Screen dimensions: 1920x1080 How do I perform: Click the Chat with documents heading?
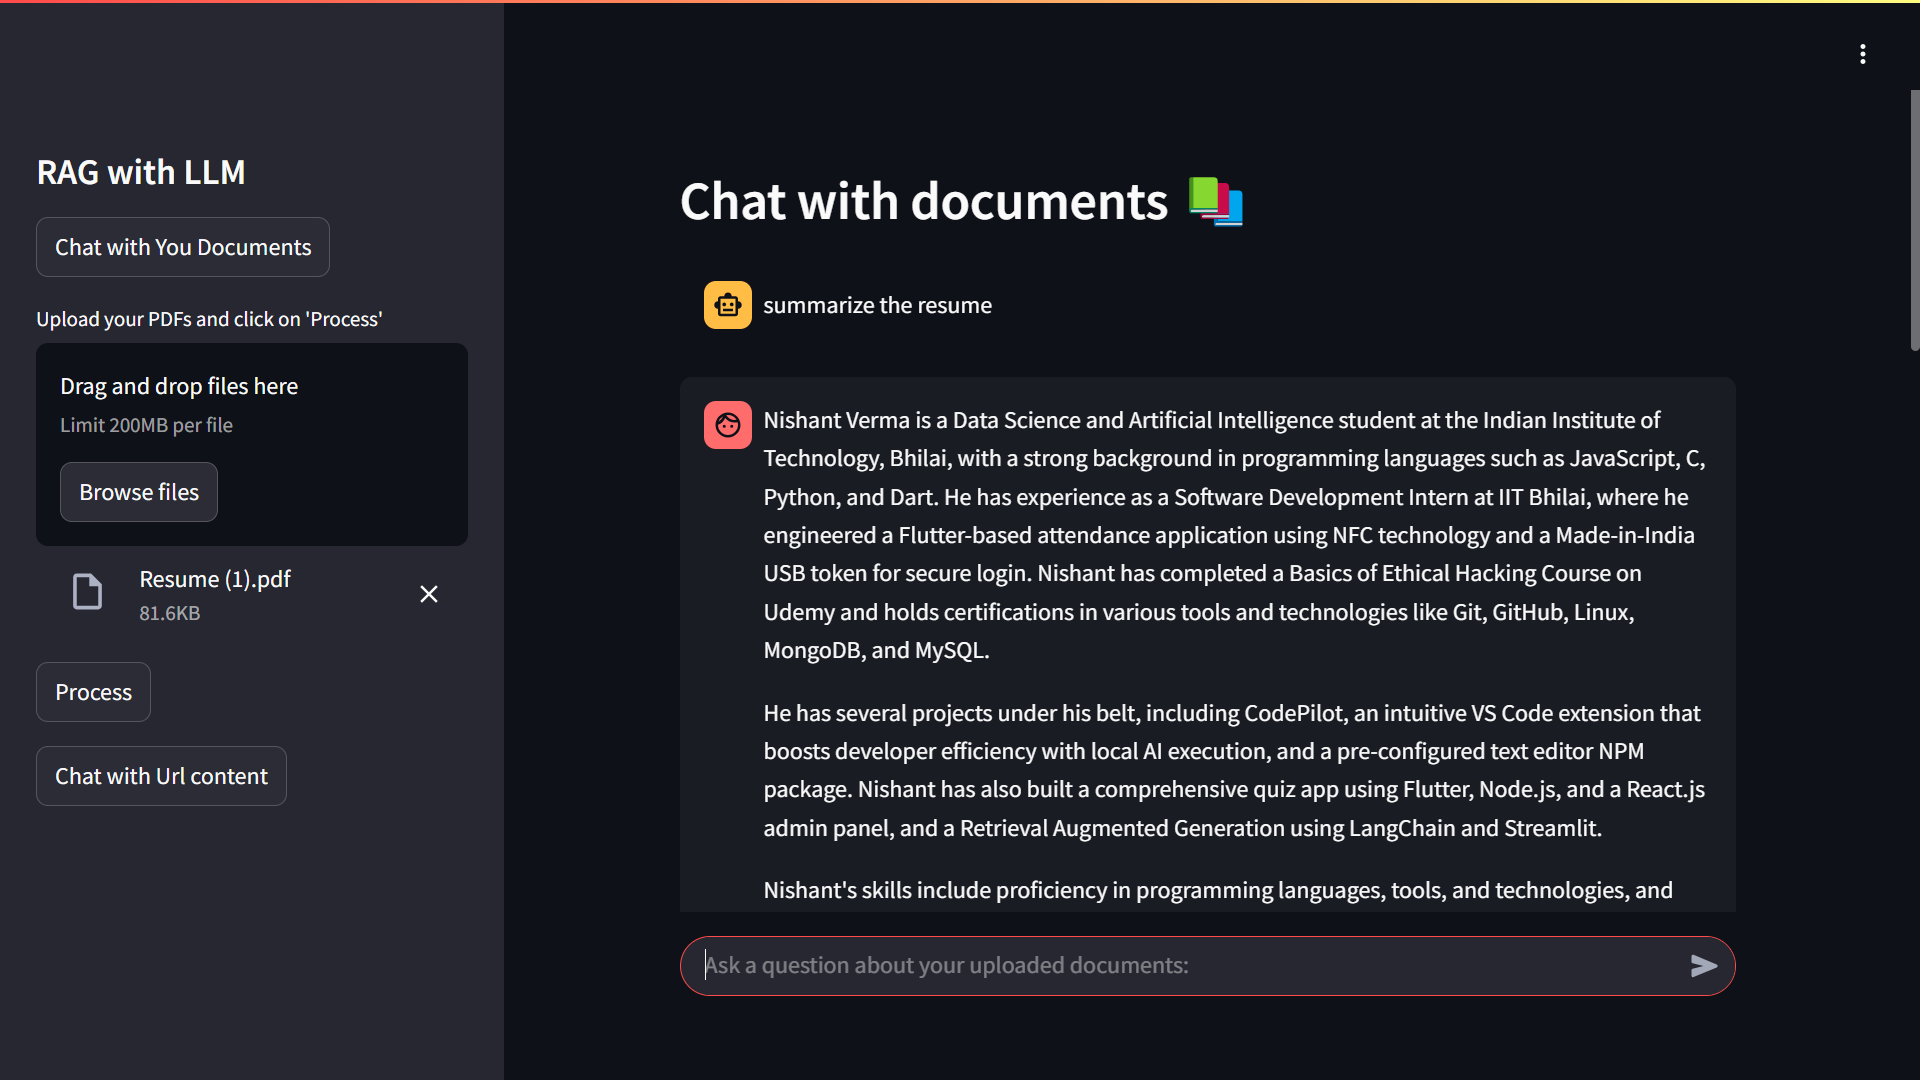[x=923, y=201]
